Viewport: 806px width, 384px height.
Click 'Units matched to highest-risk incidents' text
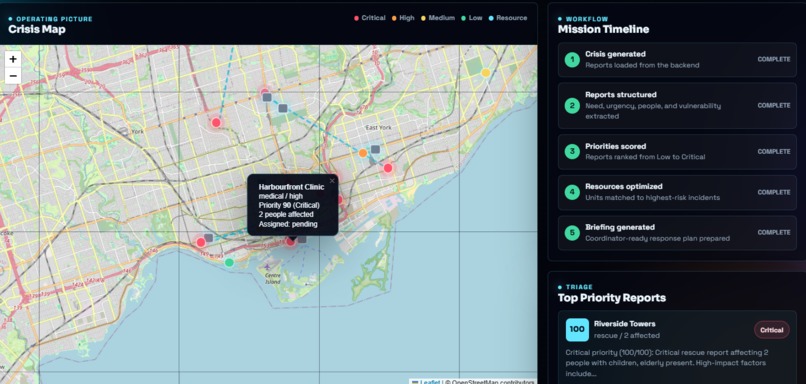[652, 197]
